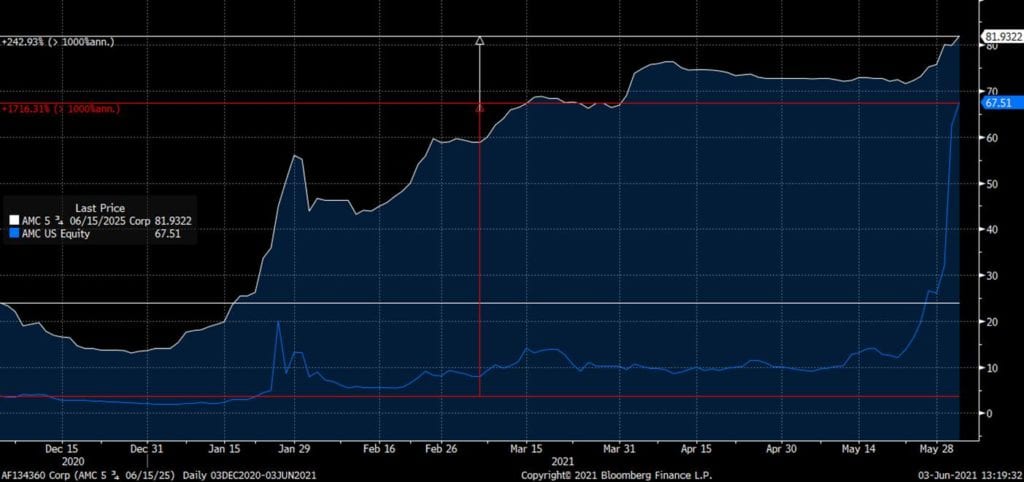Screen dimensions: 1024x482
Task: Select the 'AMC US Equity' legend entry
Action: pos(56,233)
